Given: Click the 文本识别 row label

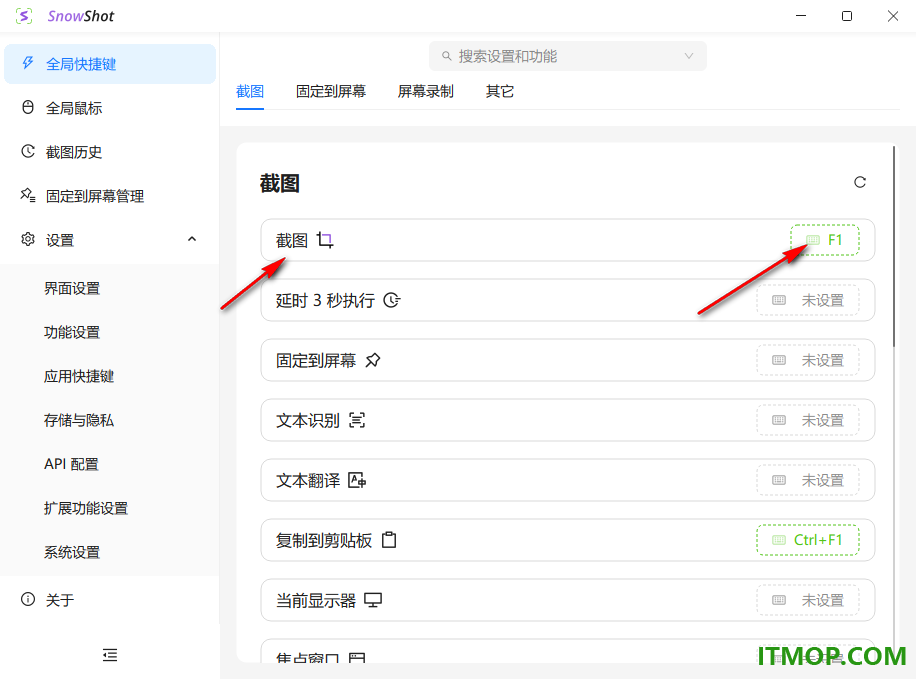Looking at the screenshot, I should click(308, 420).
